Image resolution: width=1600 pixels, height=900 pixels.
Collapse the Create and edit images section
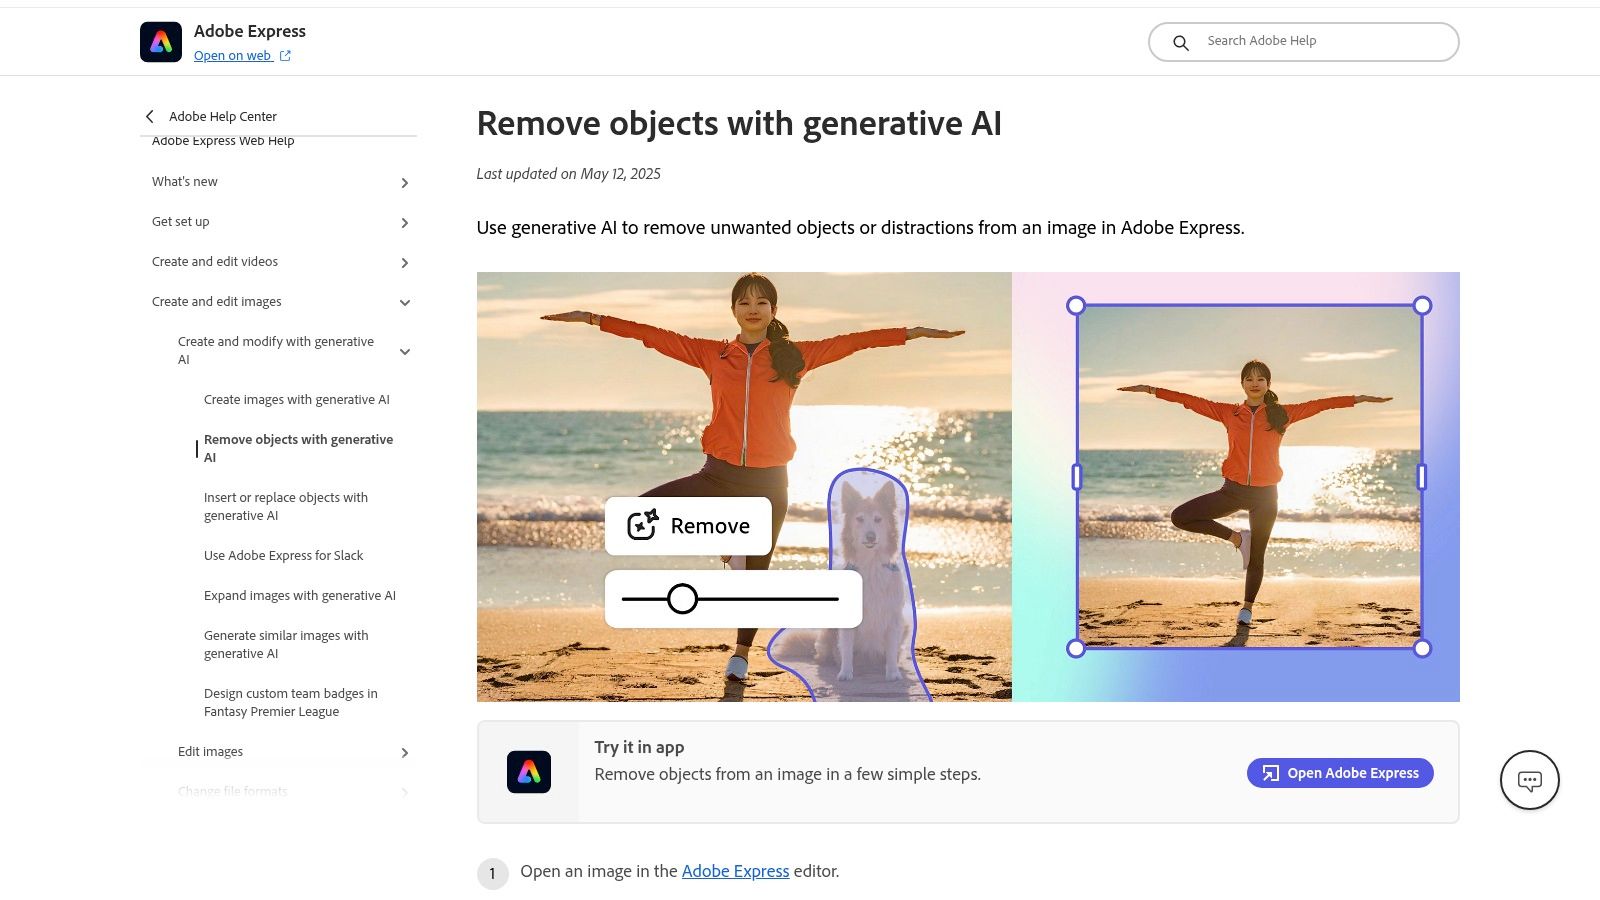(404, 303)
